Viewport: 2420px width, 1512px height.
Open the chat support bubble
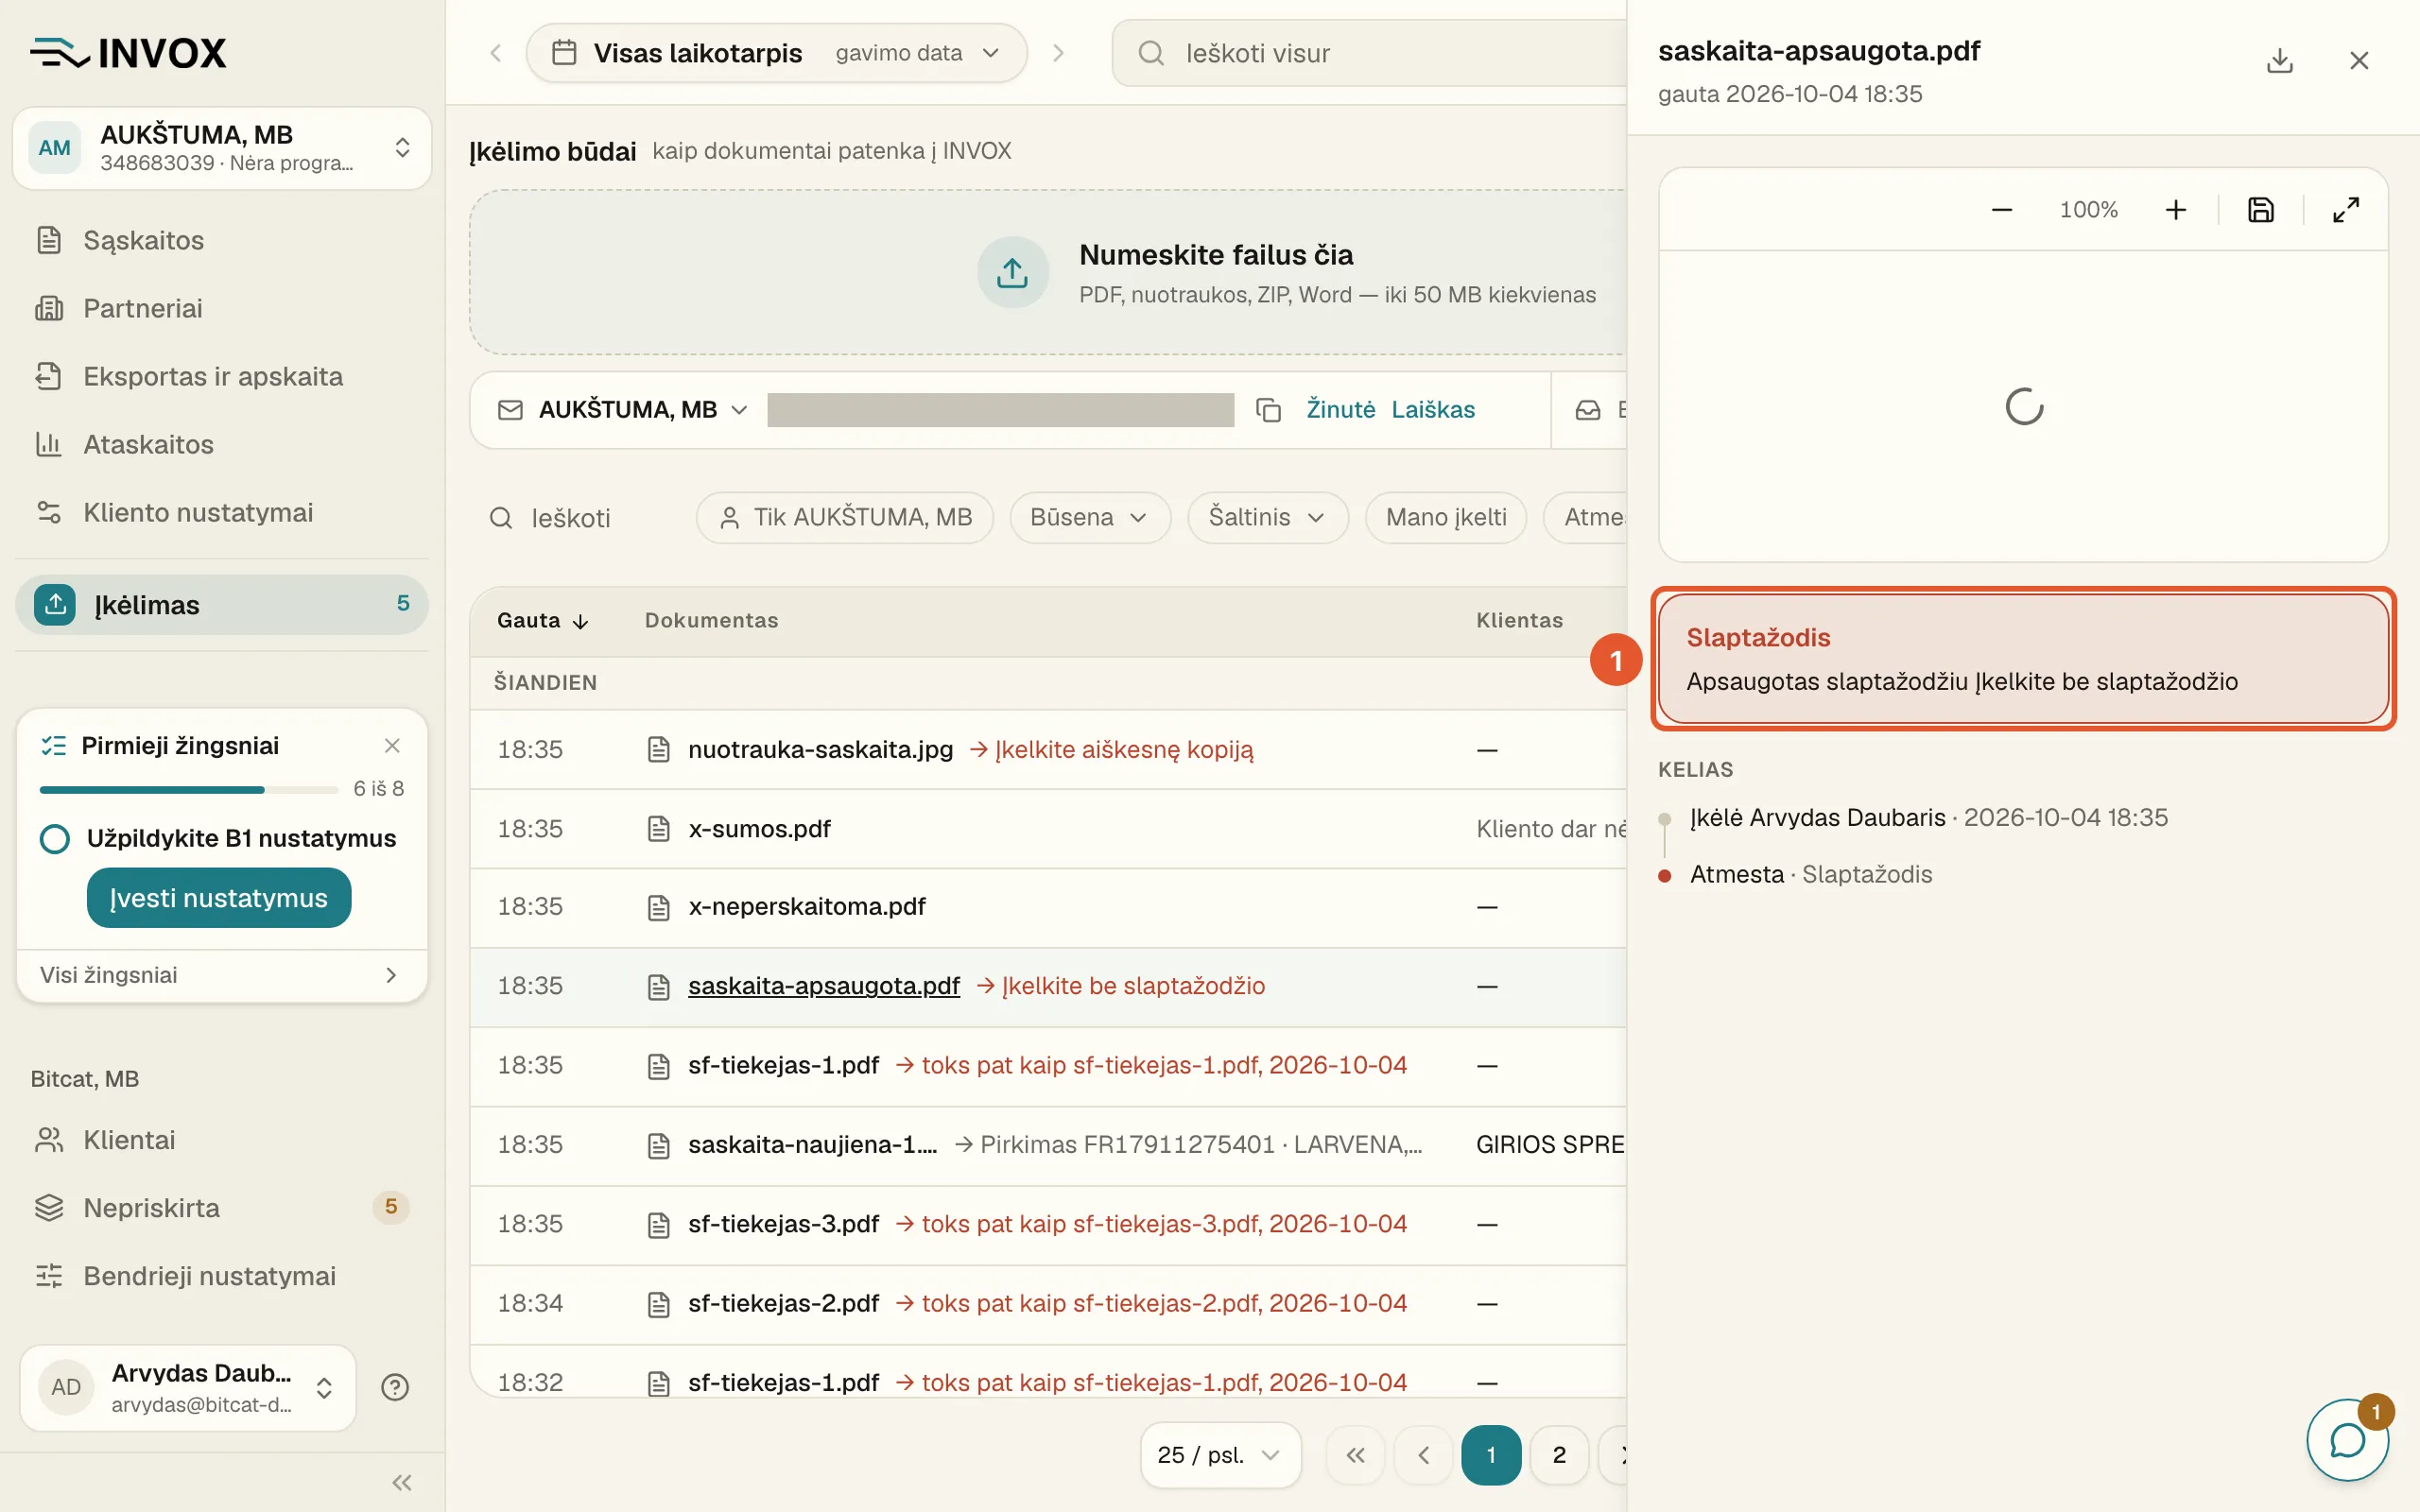coord(2347,1440)
